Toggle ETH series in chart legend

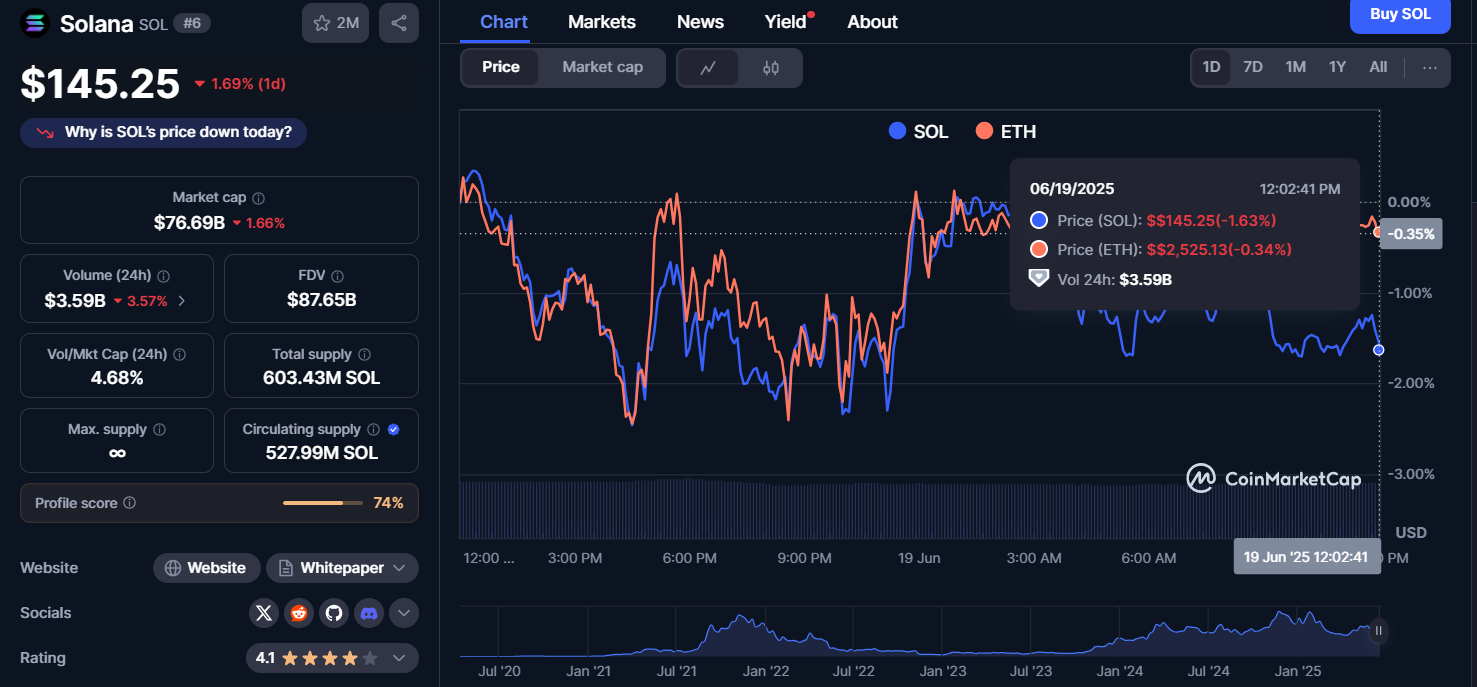(1006, 131)
